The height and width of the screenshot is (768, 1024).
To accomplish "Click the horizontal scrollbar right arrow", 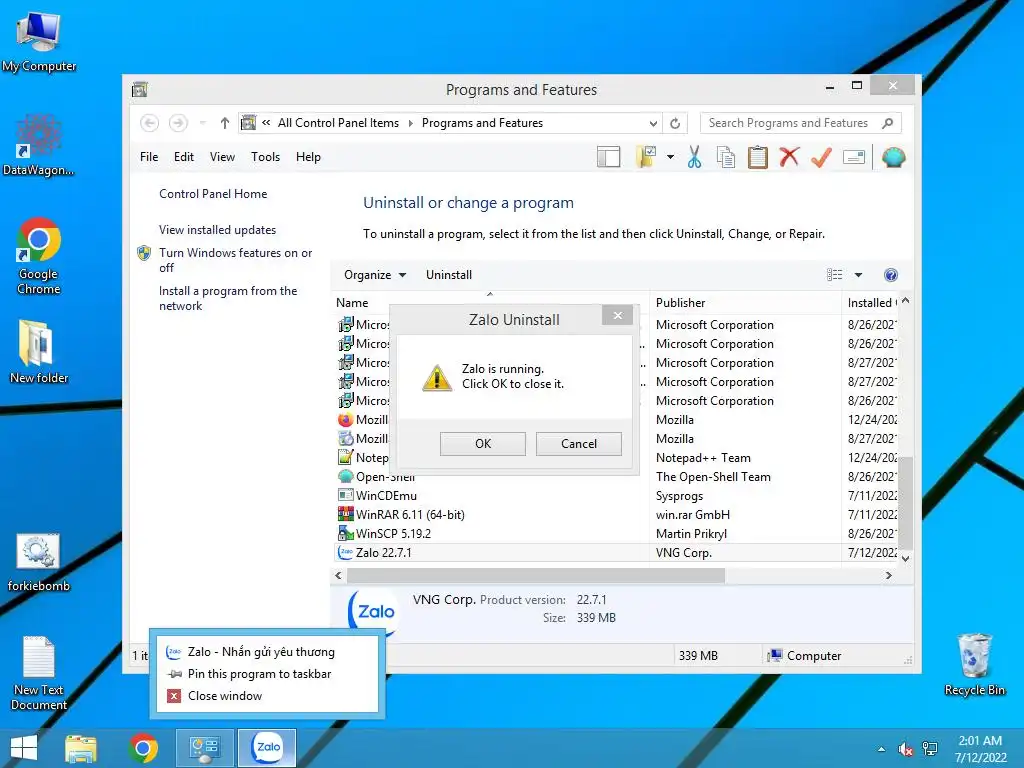I will pyautogui.click(x=889, y=575).
